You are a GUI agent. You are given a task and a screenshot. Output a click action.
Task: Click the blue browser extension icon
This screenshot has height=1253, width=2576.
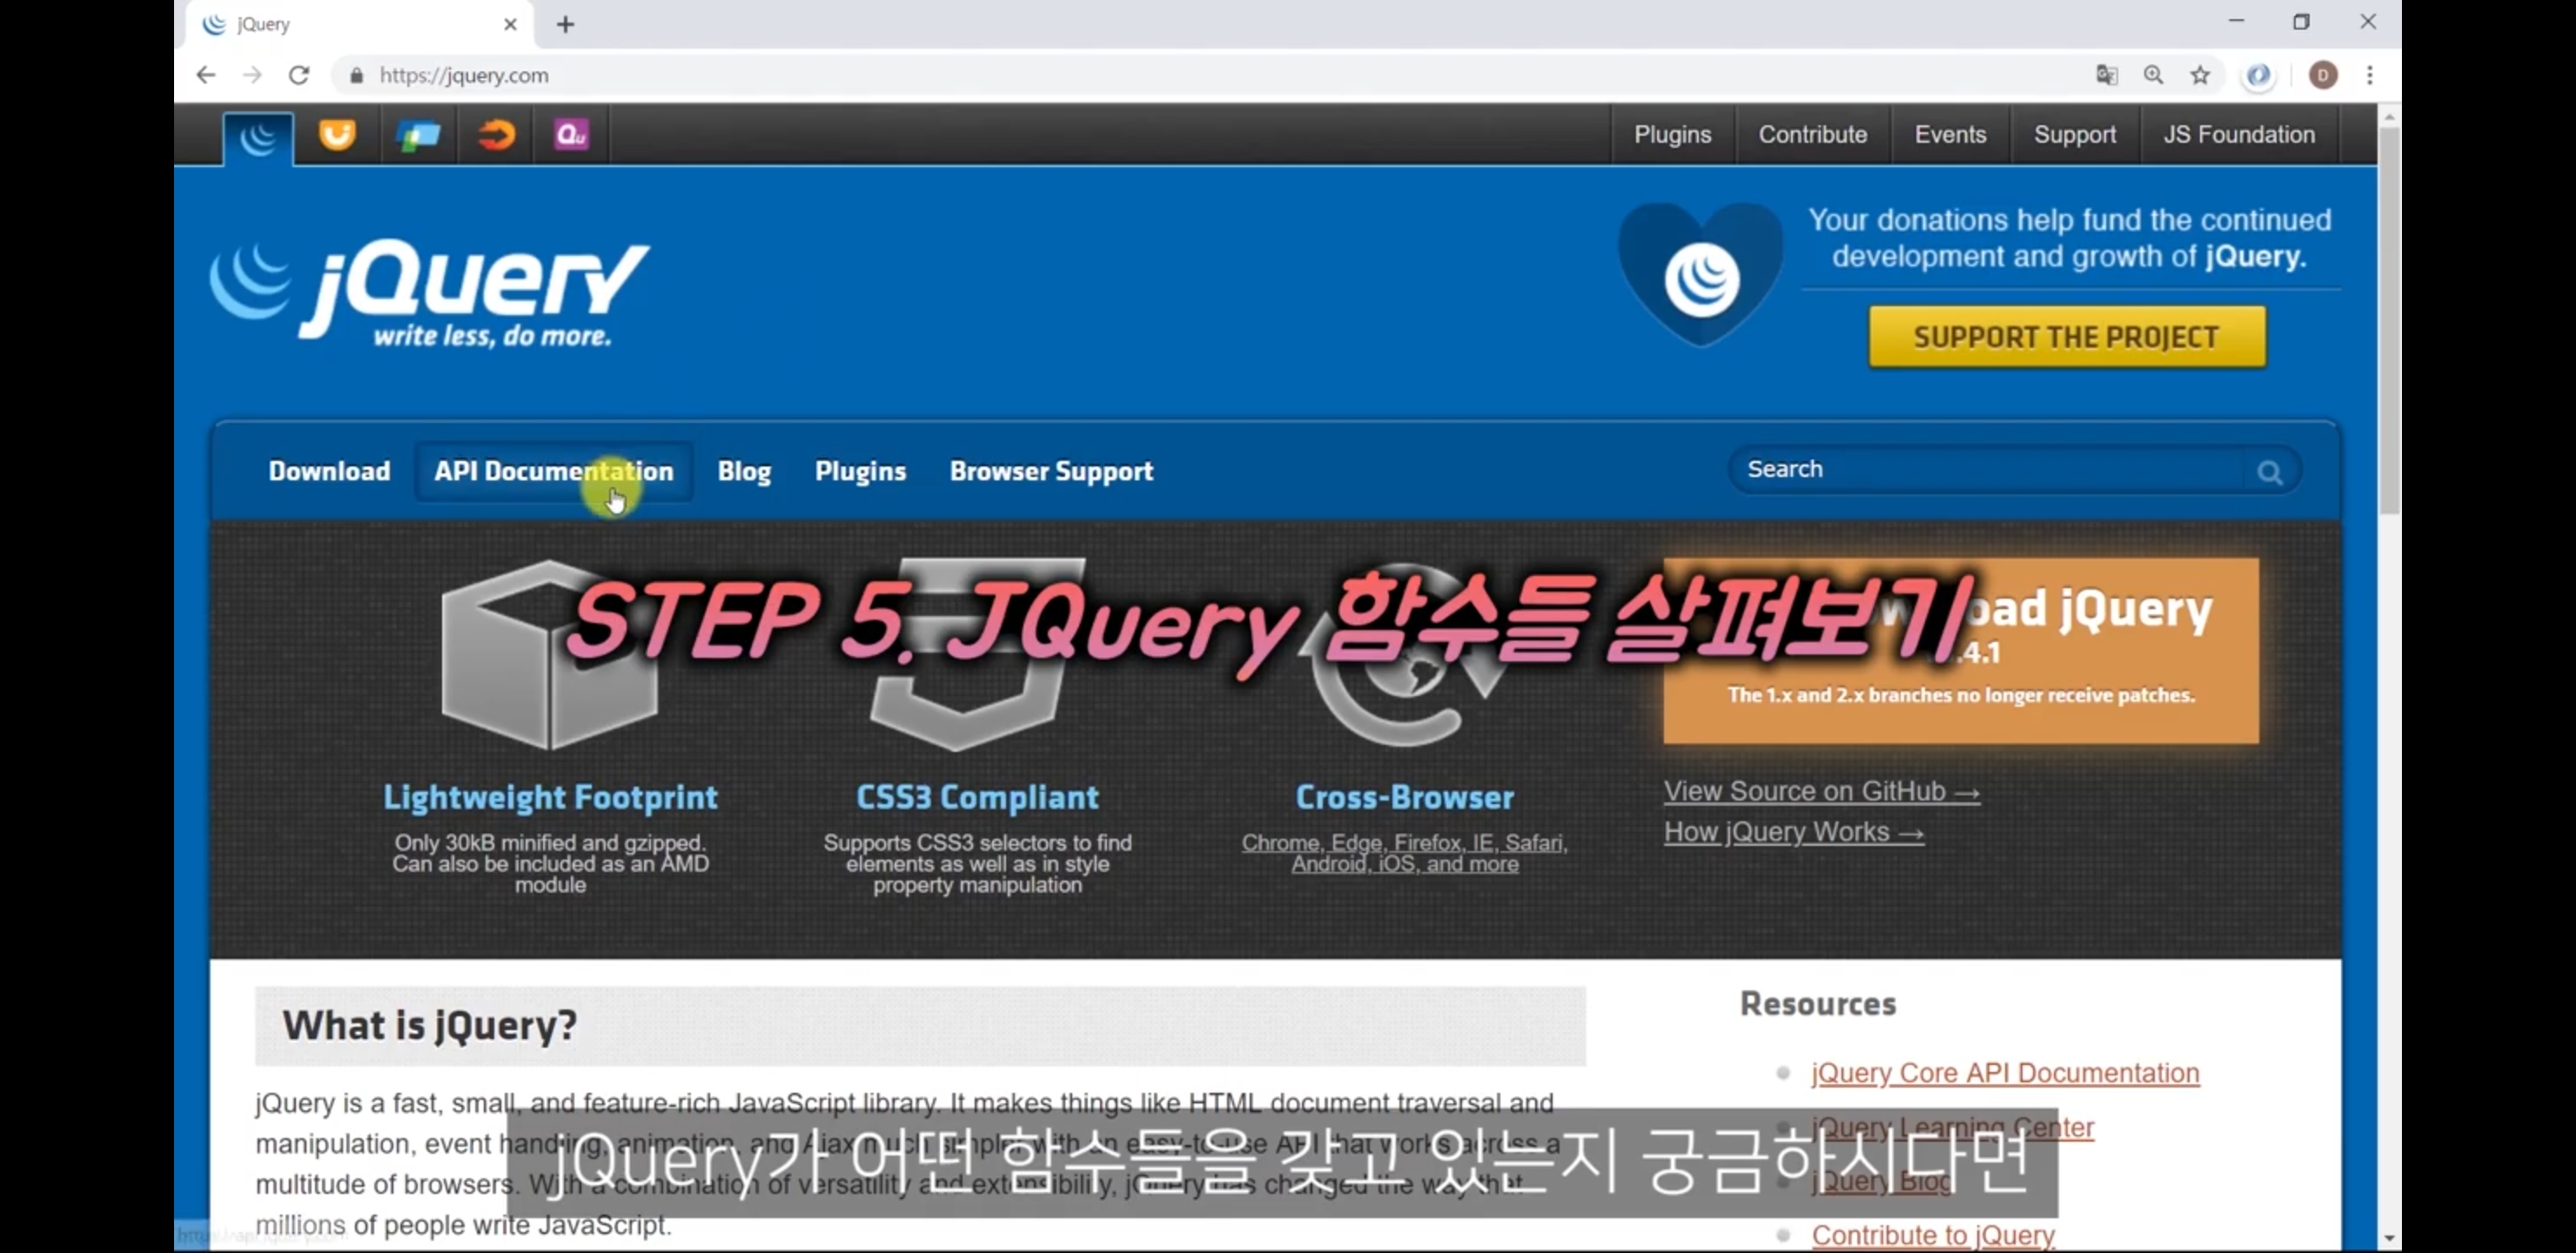[x=2259, y=75]
